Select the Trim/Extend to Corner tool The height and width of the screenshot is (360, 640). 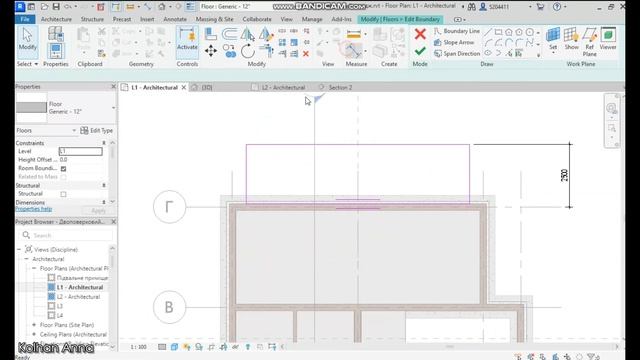(x=266, y=51)
